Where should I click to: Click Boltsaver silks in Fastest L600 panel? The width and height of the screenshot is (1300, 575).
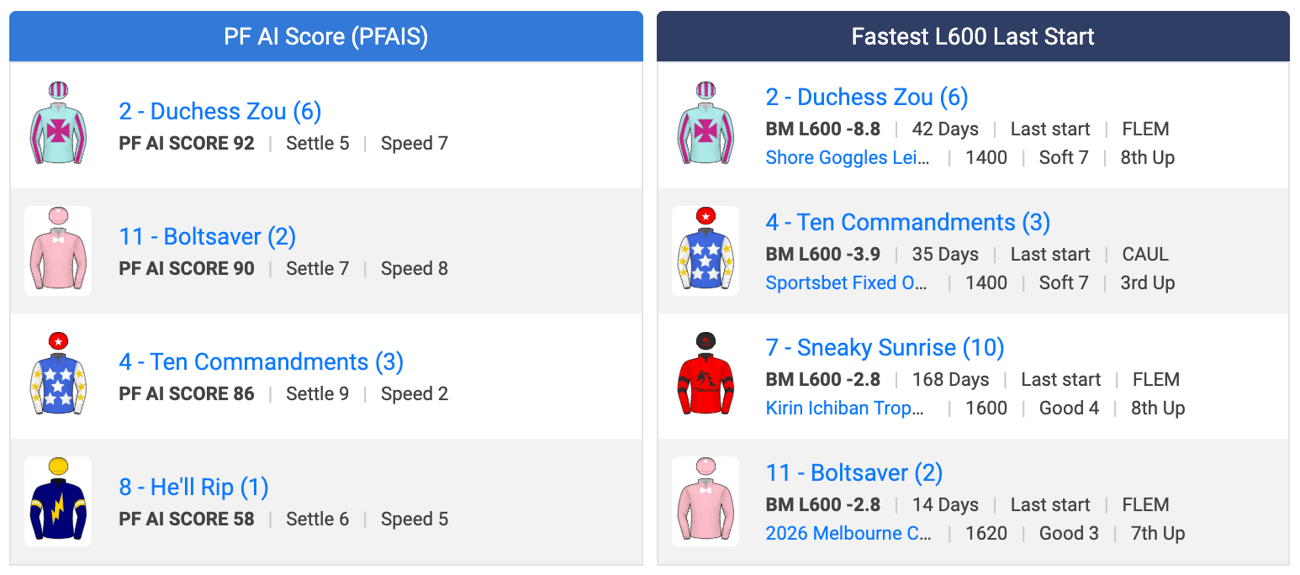pyautogui.click(x=706, y=501)
